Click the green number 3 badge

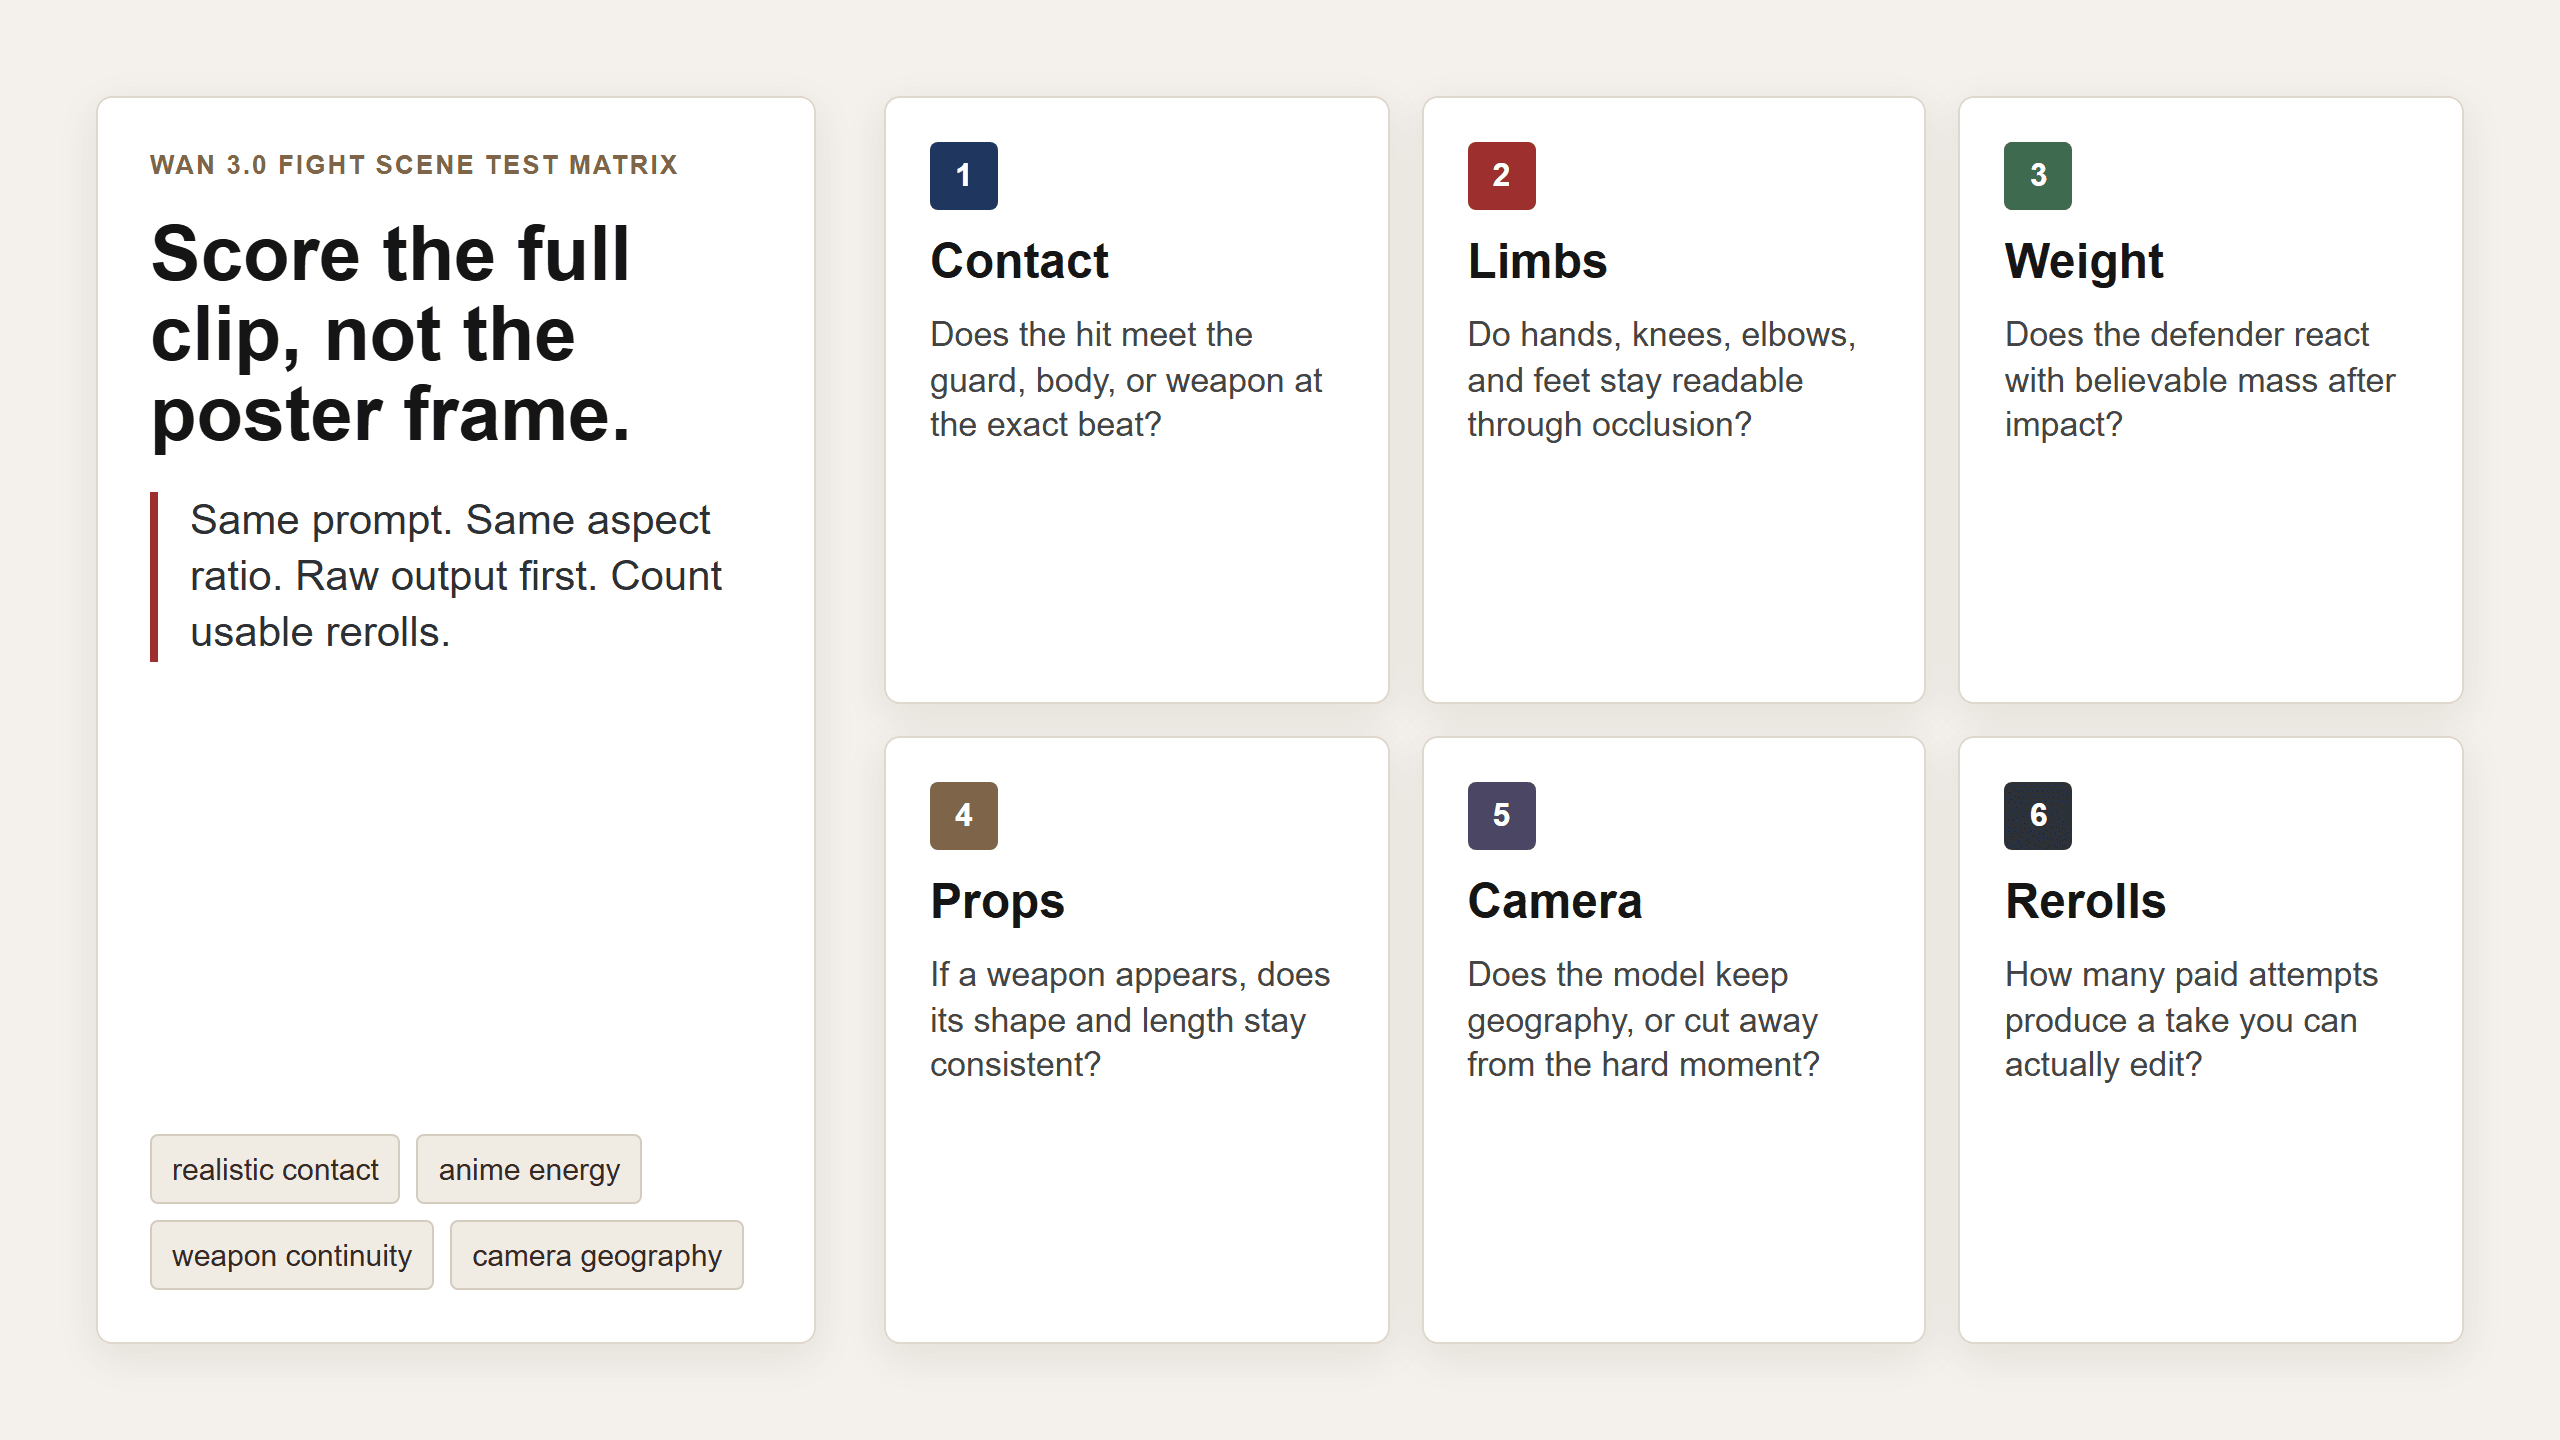(2038, 175)
